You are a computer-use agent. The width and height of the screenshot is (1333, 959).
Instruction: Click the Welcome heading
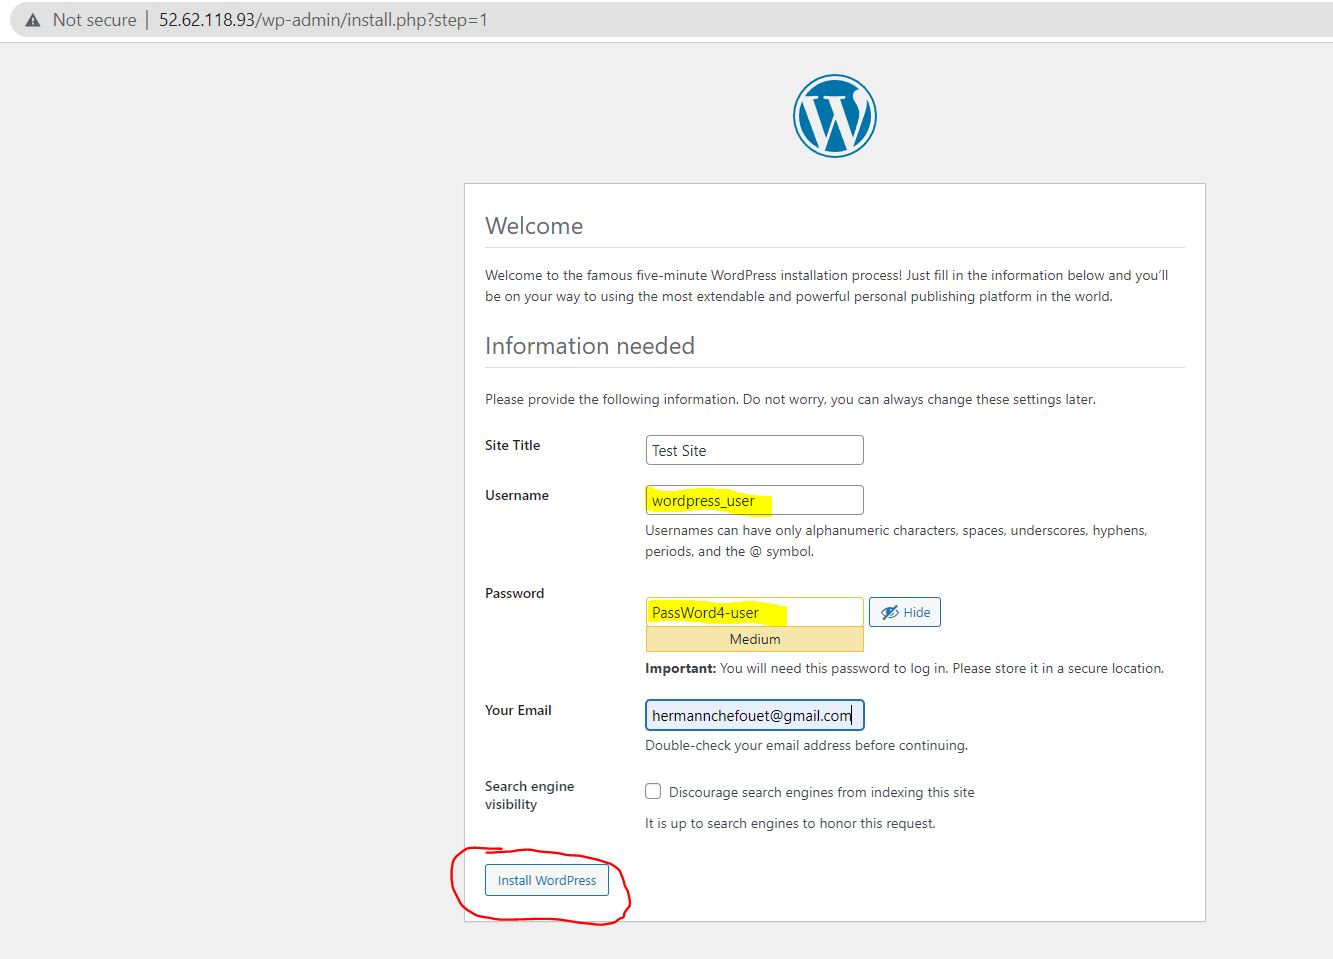pyautogui.click(x=534, y=226)
